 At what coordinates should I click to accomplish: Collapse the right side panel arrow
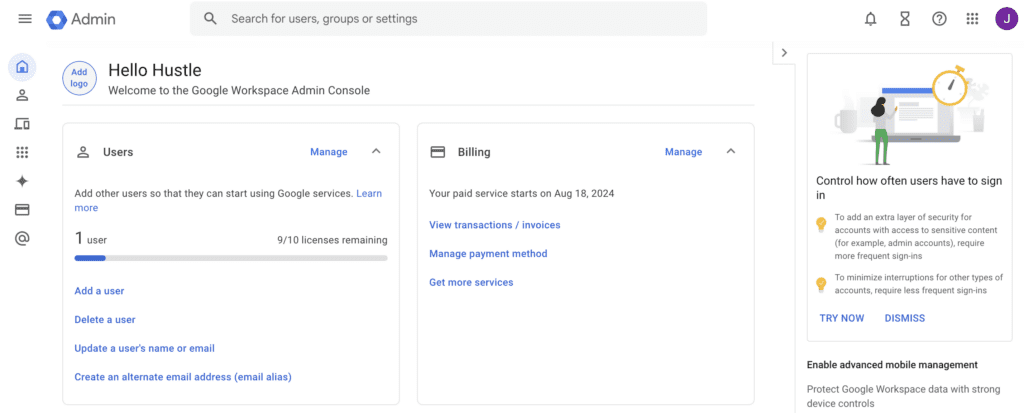(x=784, y=53)
